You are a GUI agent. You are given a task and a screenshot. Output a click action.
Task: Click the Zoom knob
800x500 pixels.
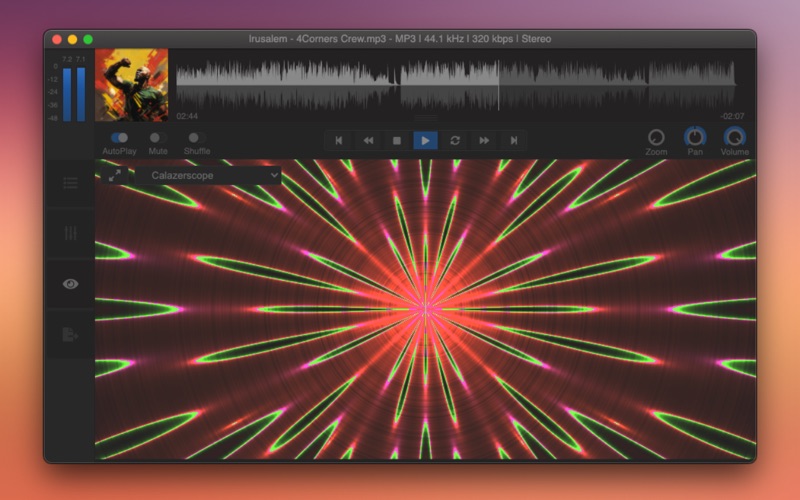pyautogui.click(x=656, y=137)
